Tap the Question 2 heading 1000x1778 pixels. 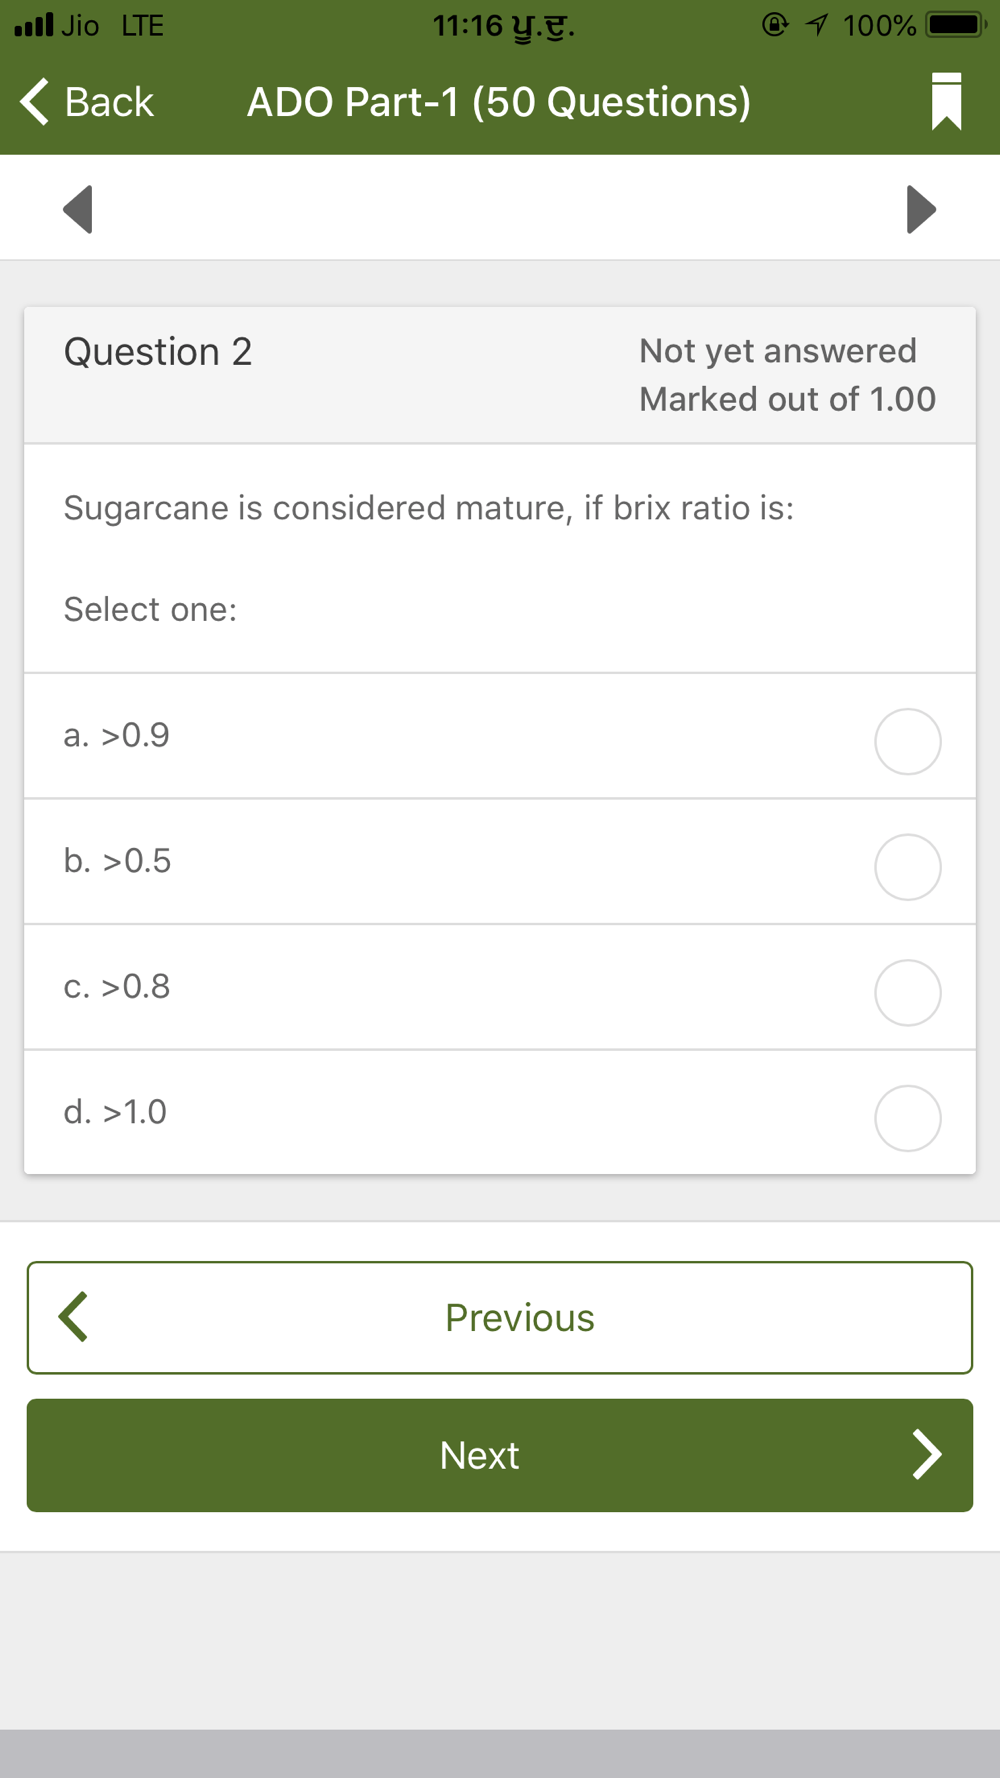(x=158, y=352)
